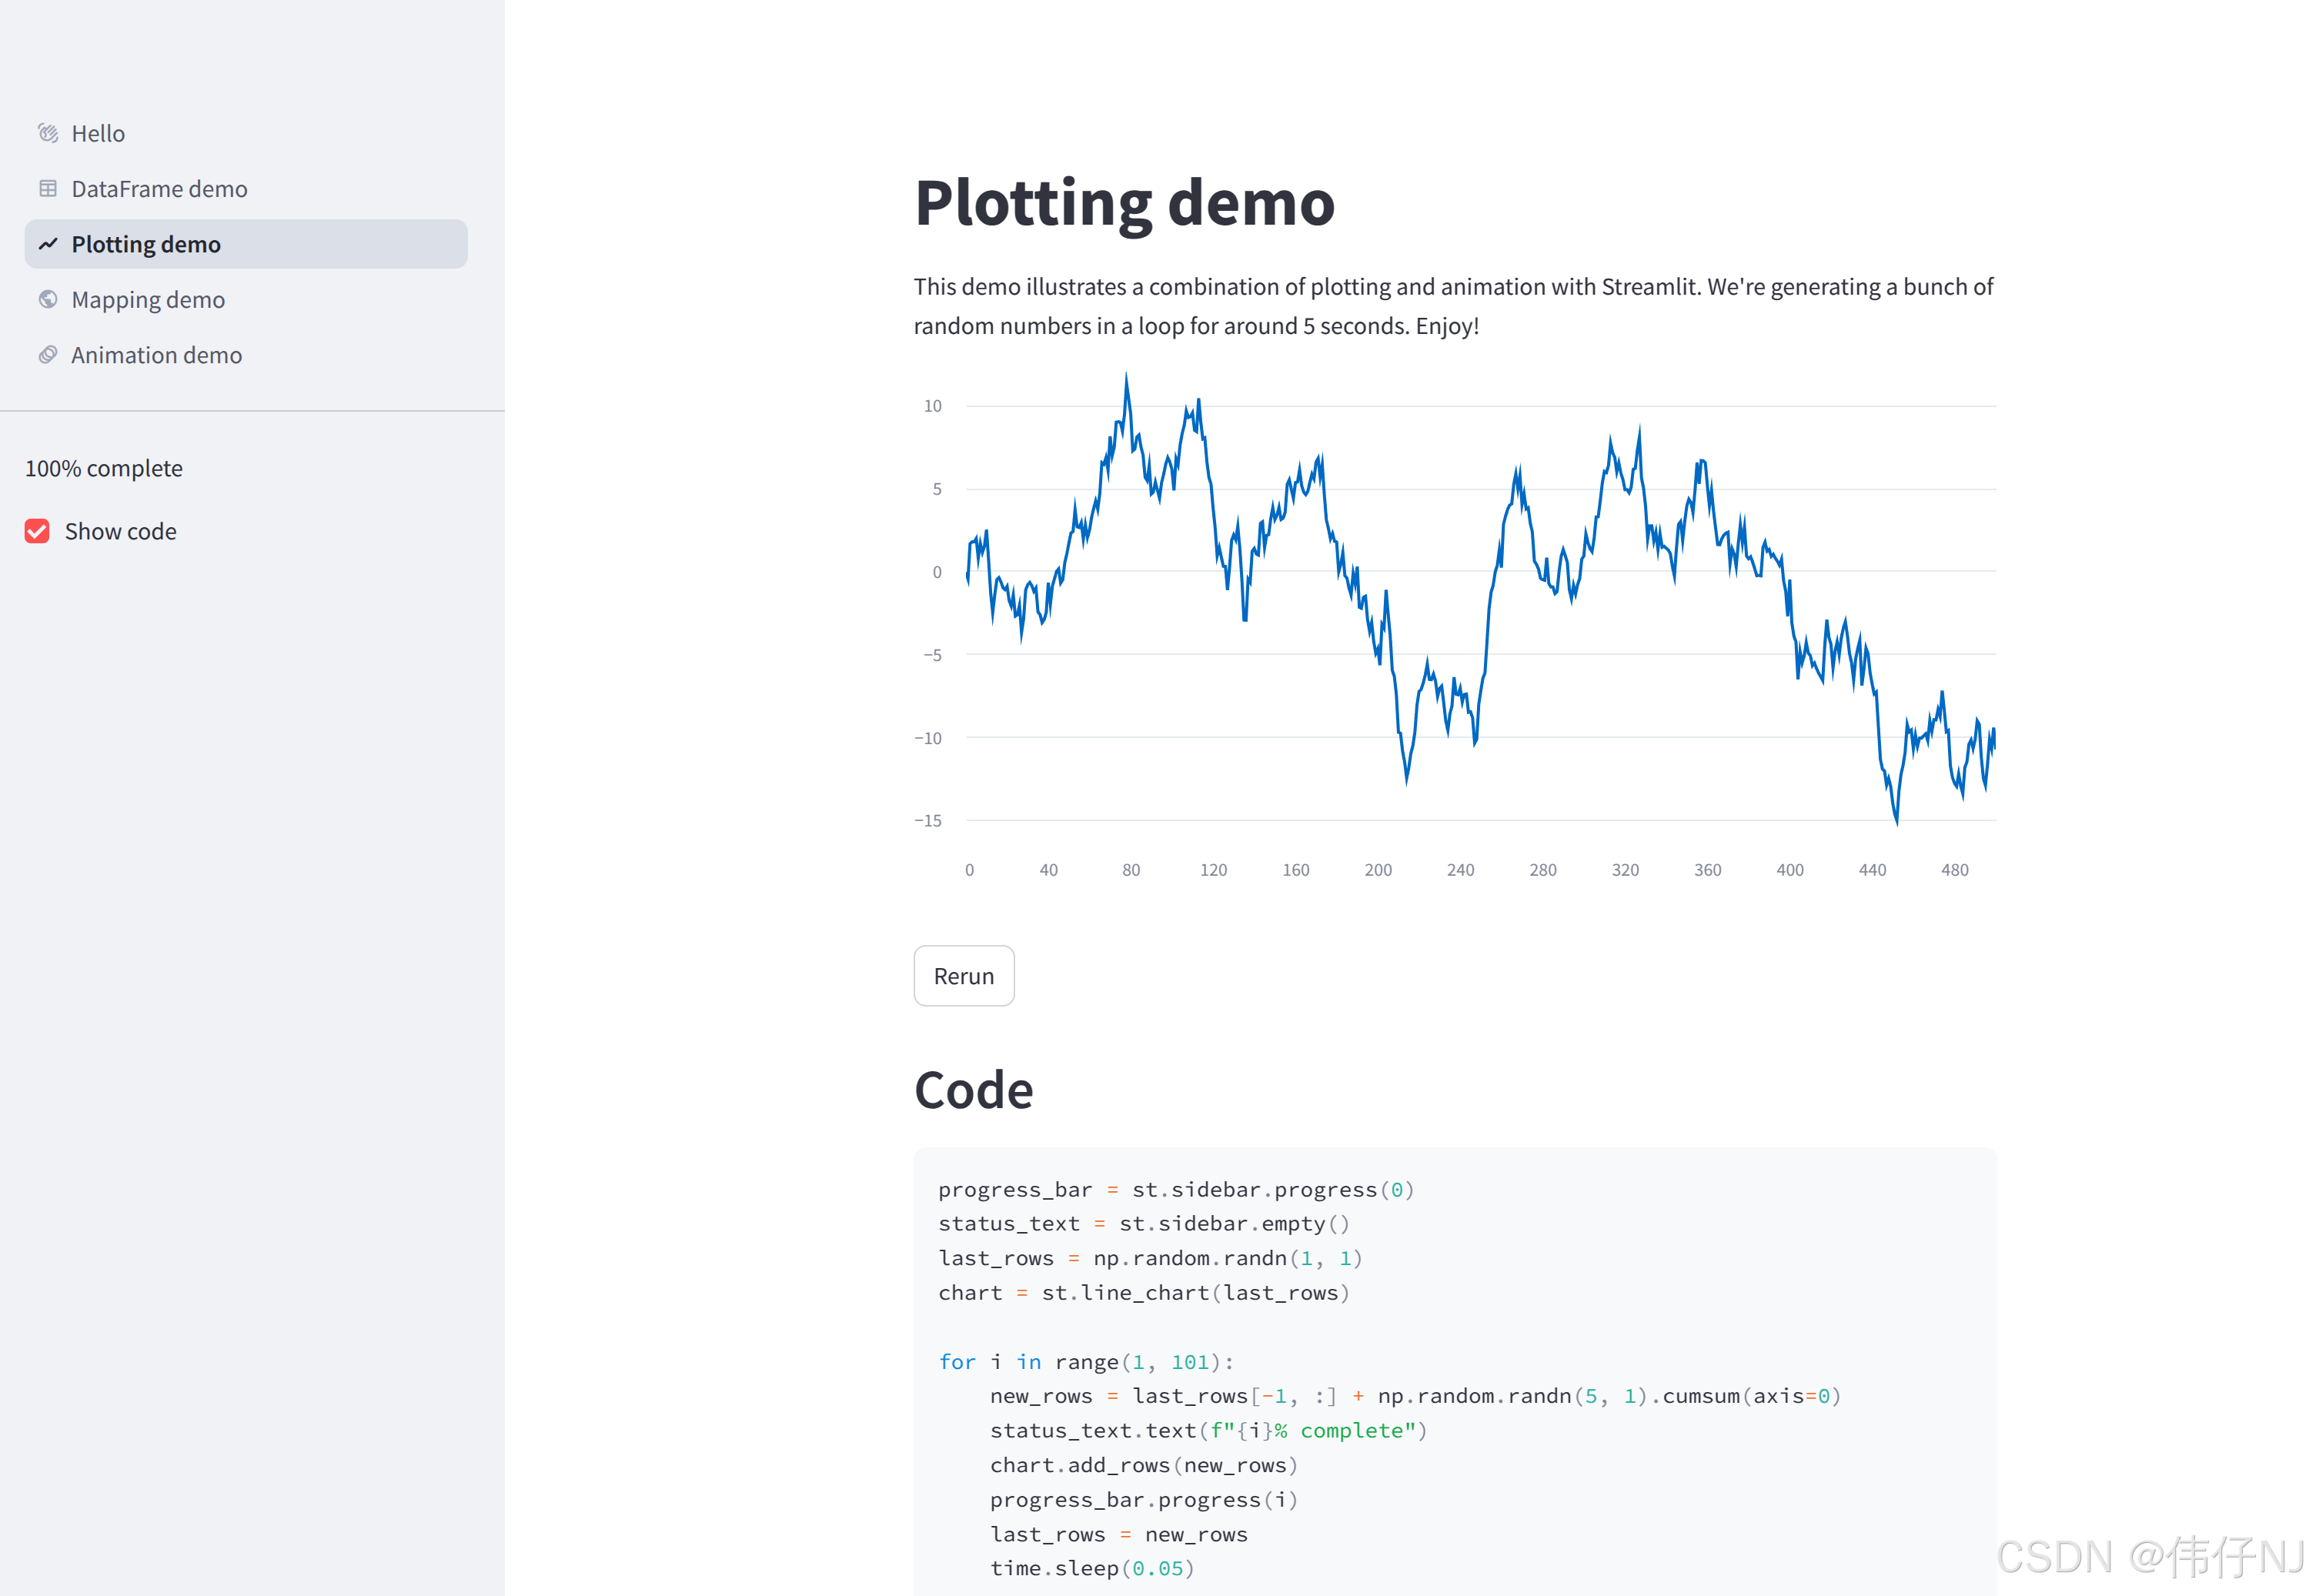
Task: Uncheck the Show code checkbox
Action: [x=37, y=531]
